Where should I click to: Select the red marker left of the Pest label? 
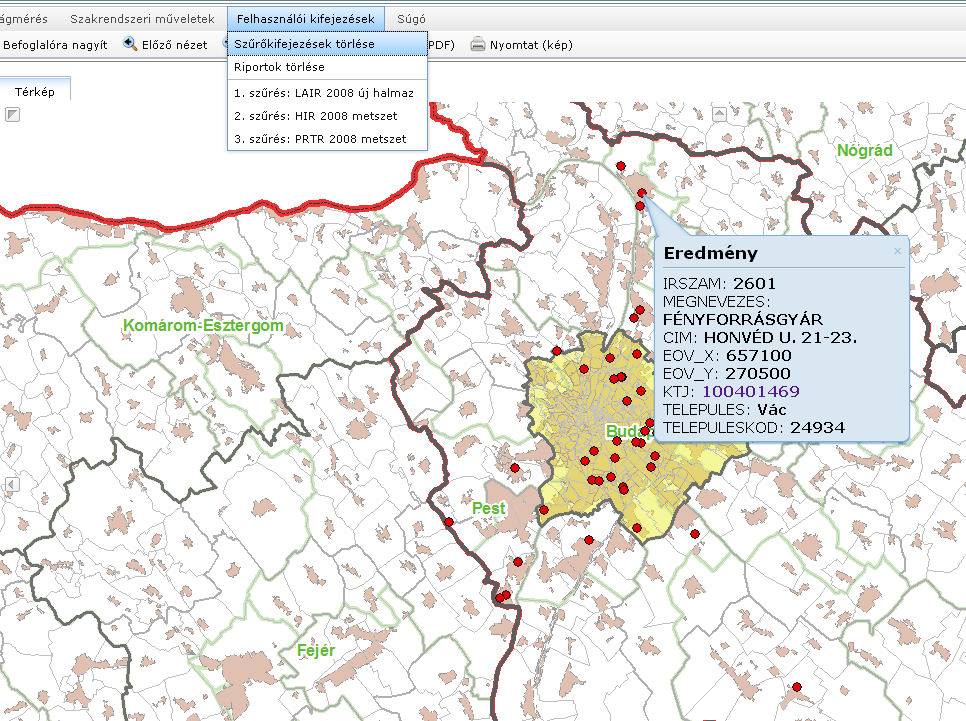click(449, 521)
